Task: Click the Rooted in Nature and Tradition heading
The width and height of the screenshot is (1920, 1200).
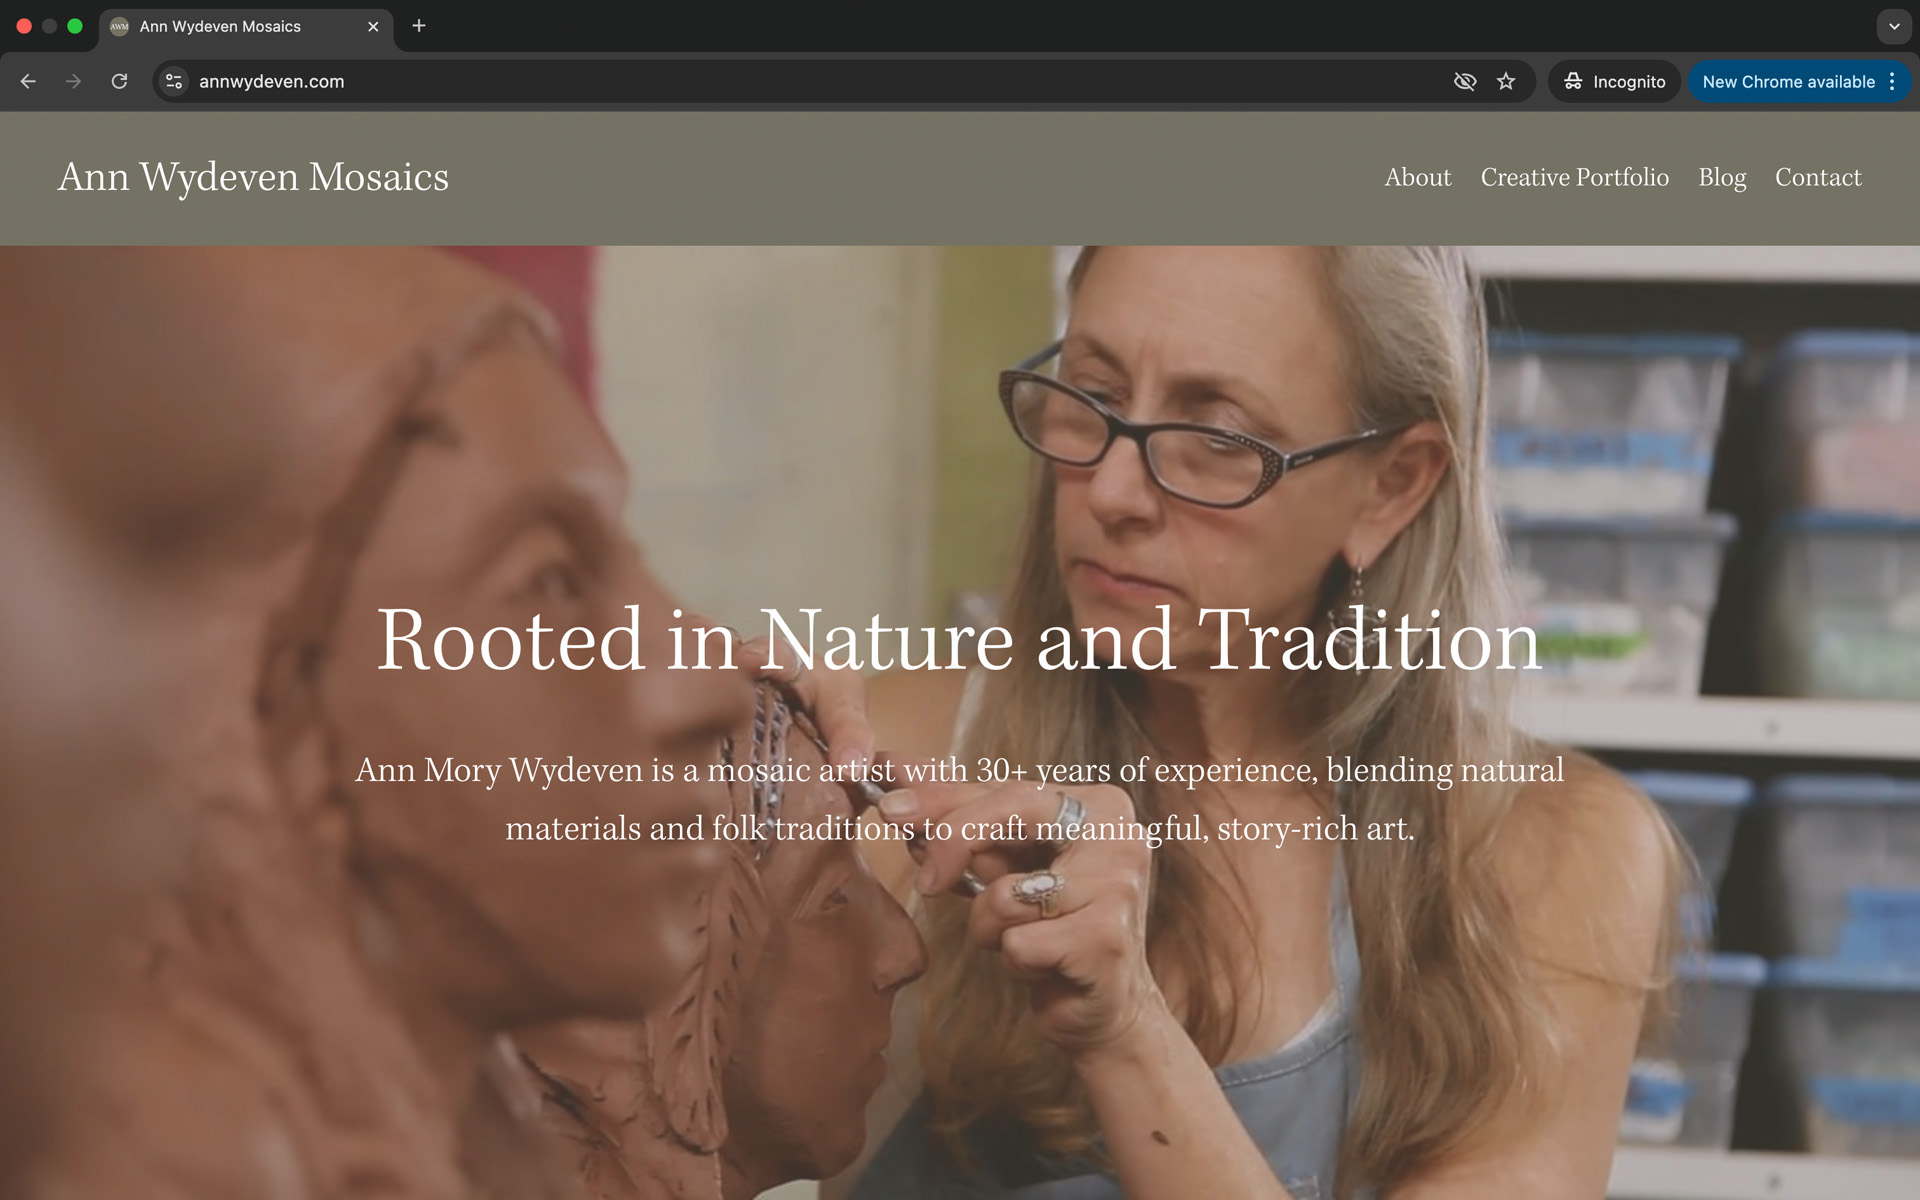Action: point(959,639)
